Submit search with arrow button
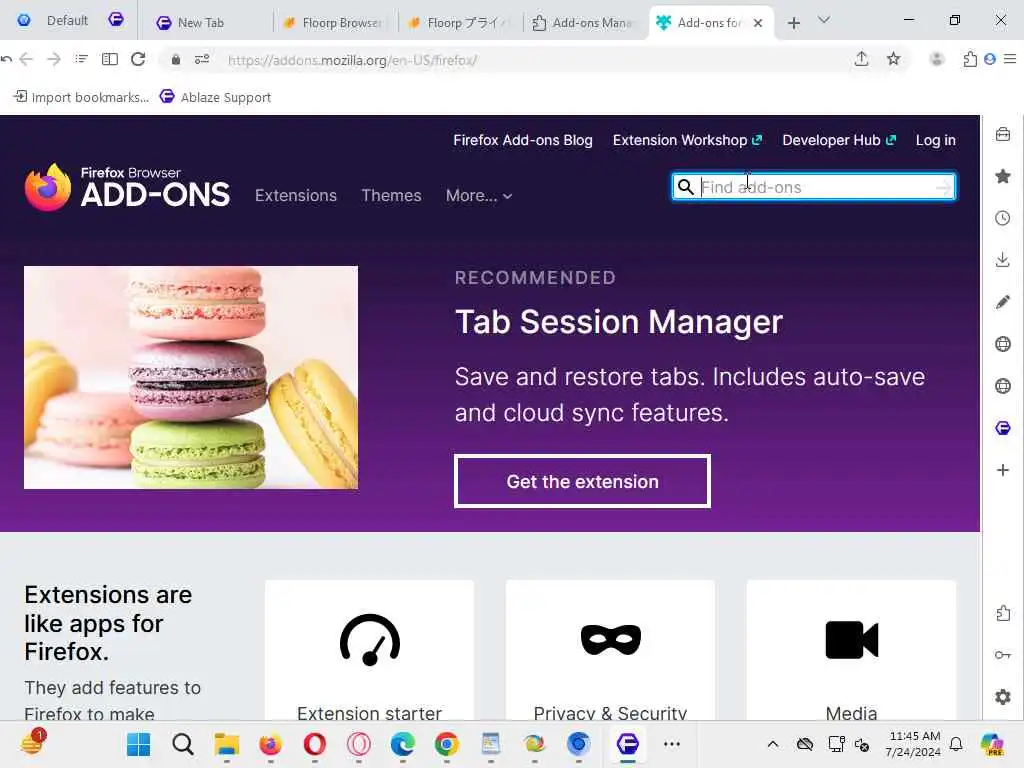Viewport: 1024px width, 768px height. (x=943, y=187)
